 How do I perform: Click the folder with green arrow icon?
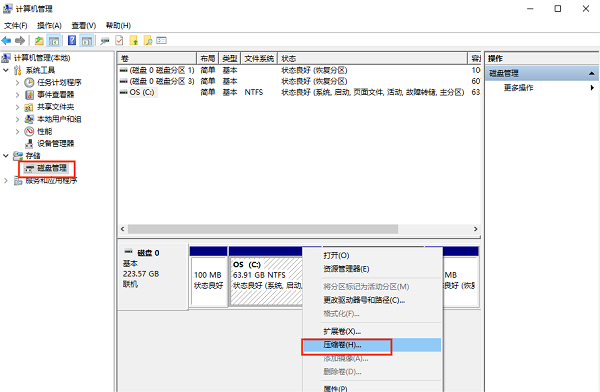pos(134,41)
